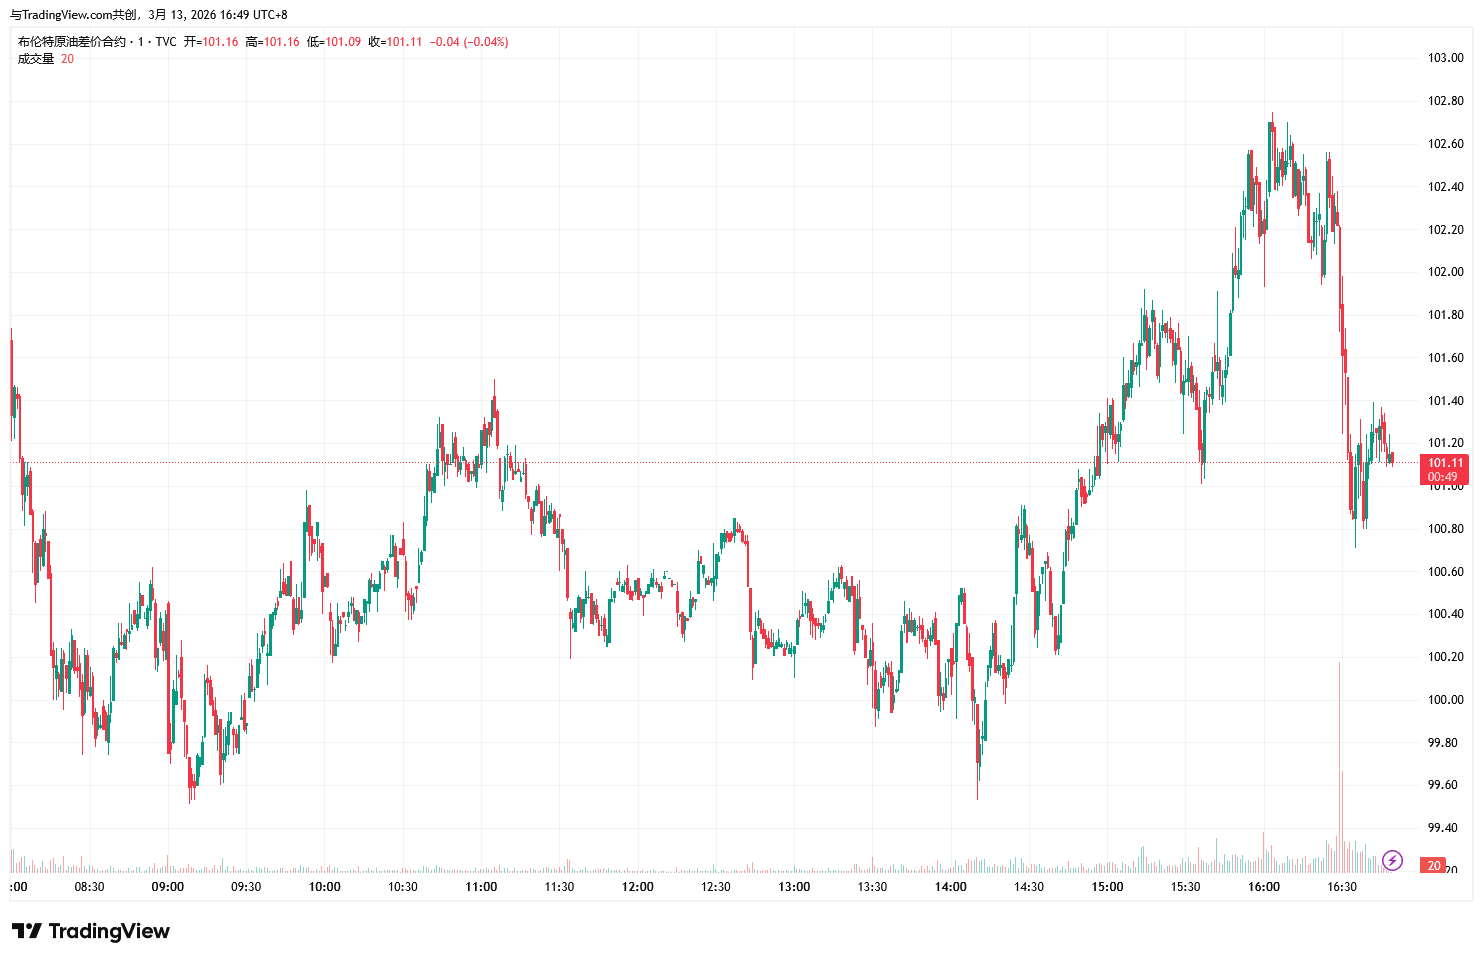Screen dimensions: 1483x961
Task: Click the 12:00 time axis label
Action: (637, 887)
